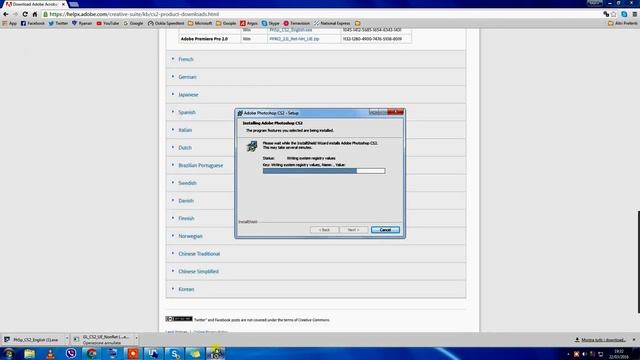Close the Photoshop CS2 Setup dialog
640x360 pixels.
(x=396, y=112)
